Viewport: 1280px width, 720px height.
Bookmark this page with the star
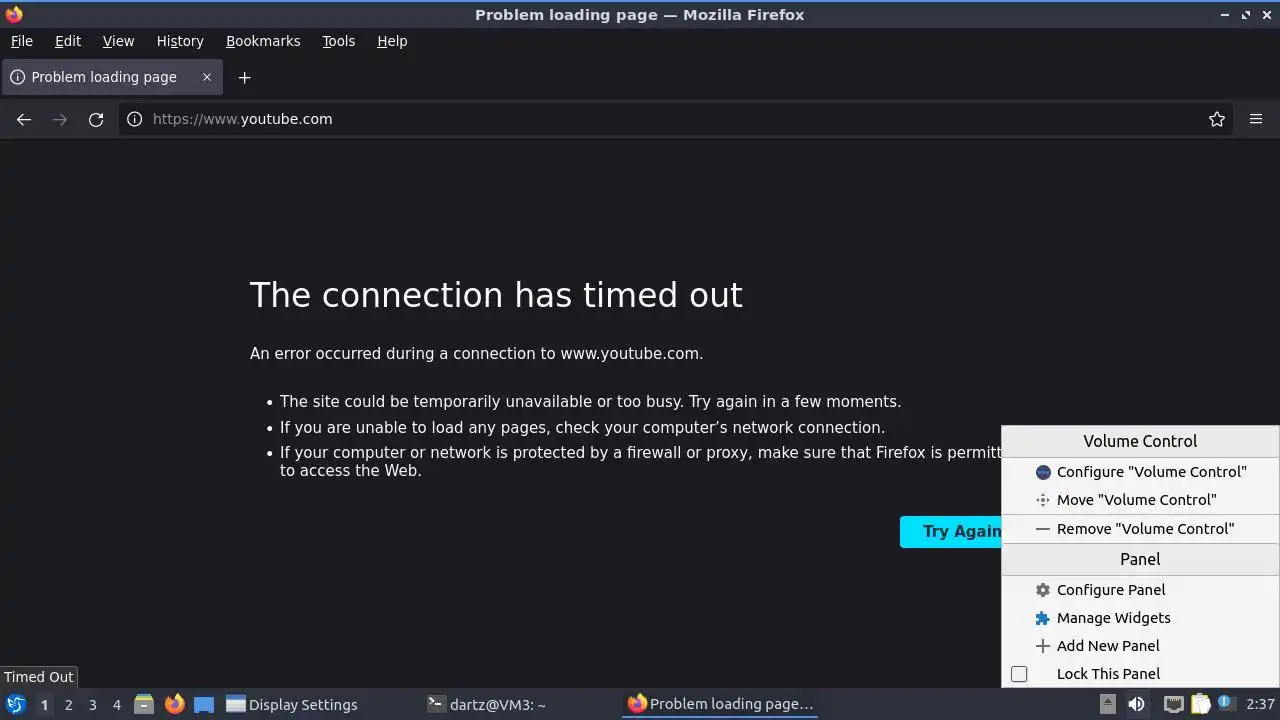pyautogui.click(x=1217, y=119)
